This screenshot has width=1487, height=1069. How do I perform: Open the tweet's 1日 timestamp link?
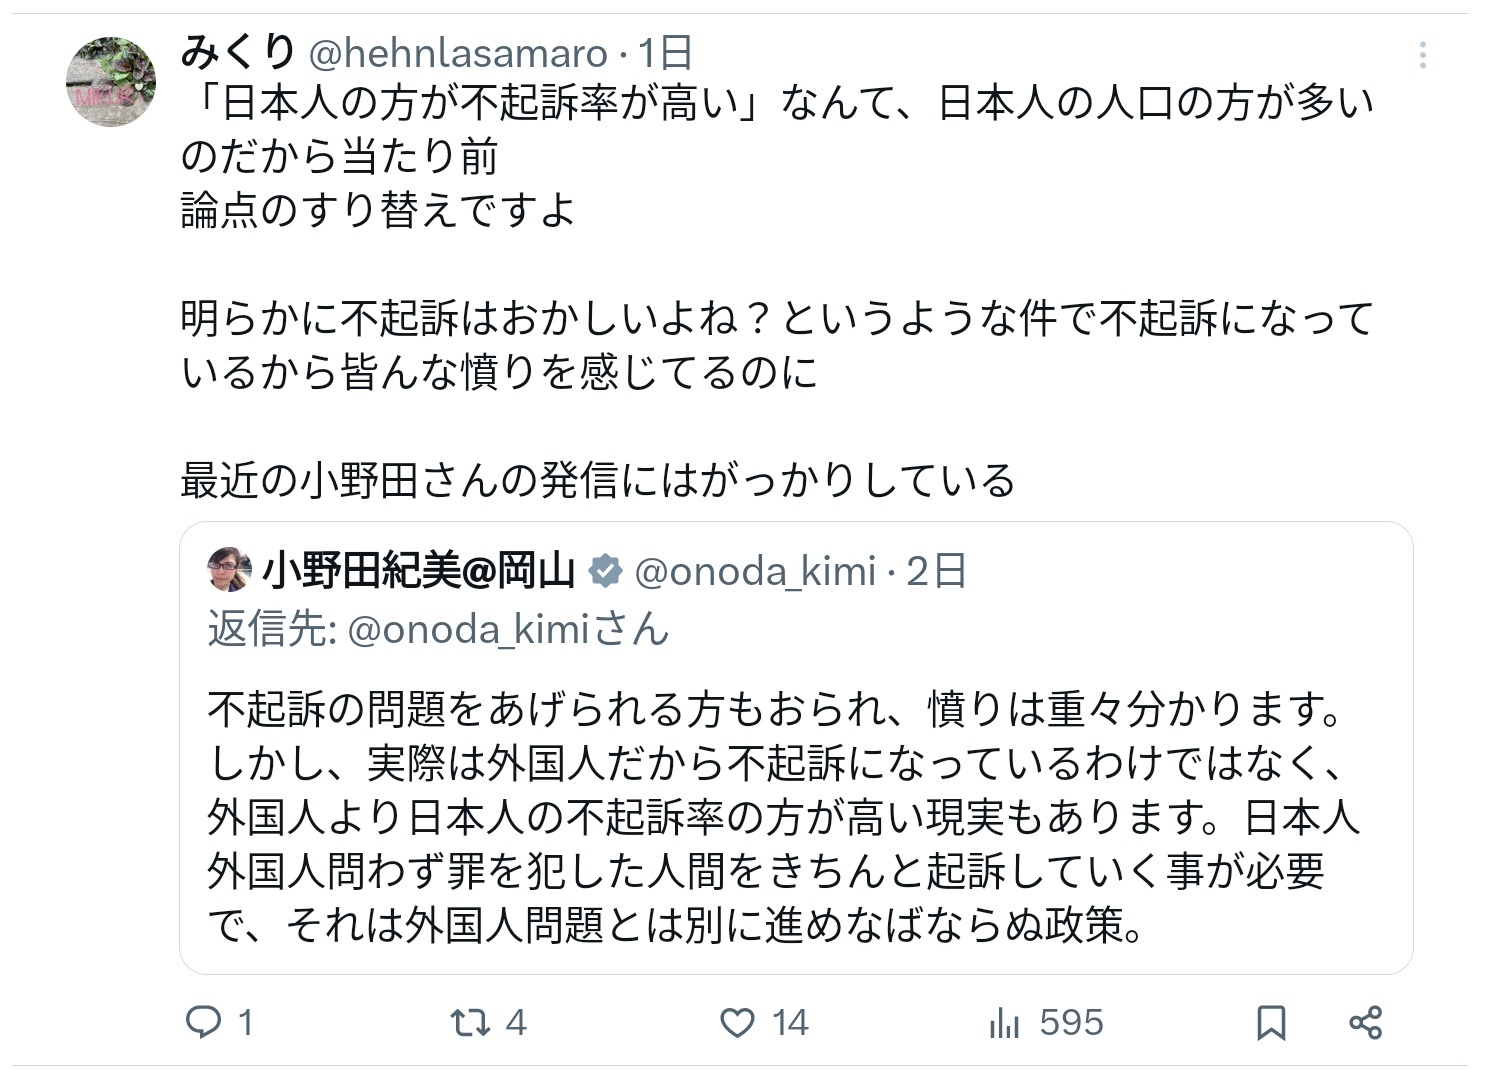tap(665, 53)
